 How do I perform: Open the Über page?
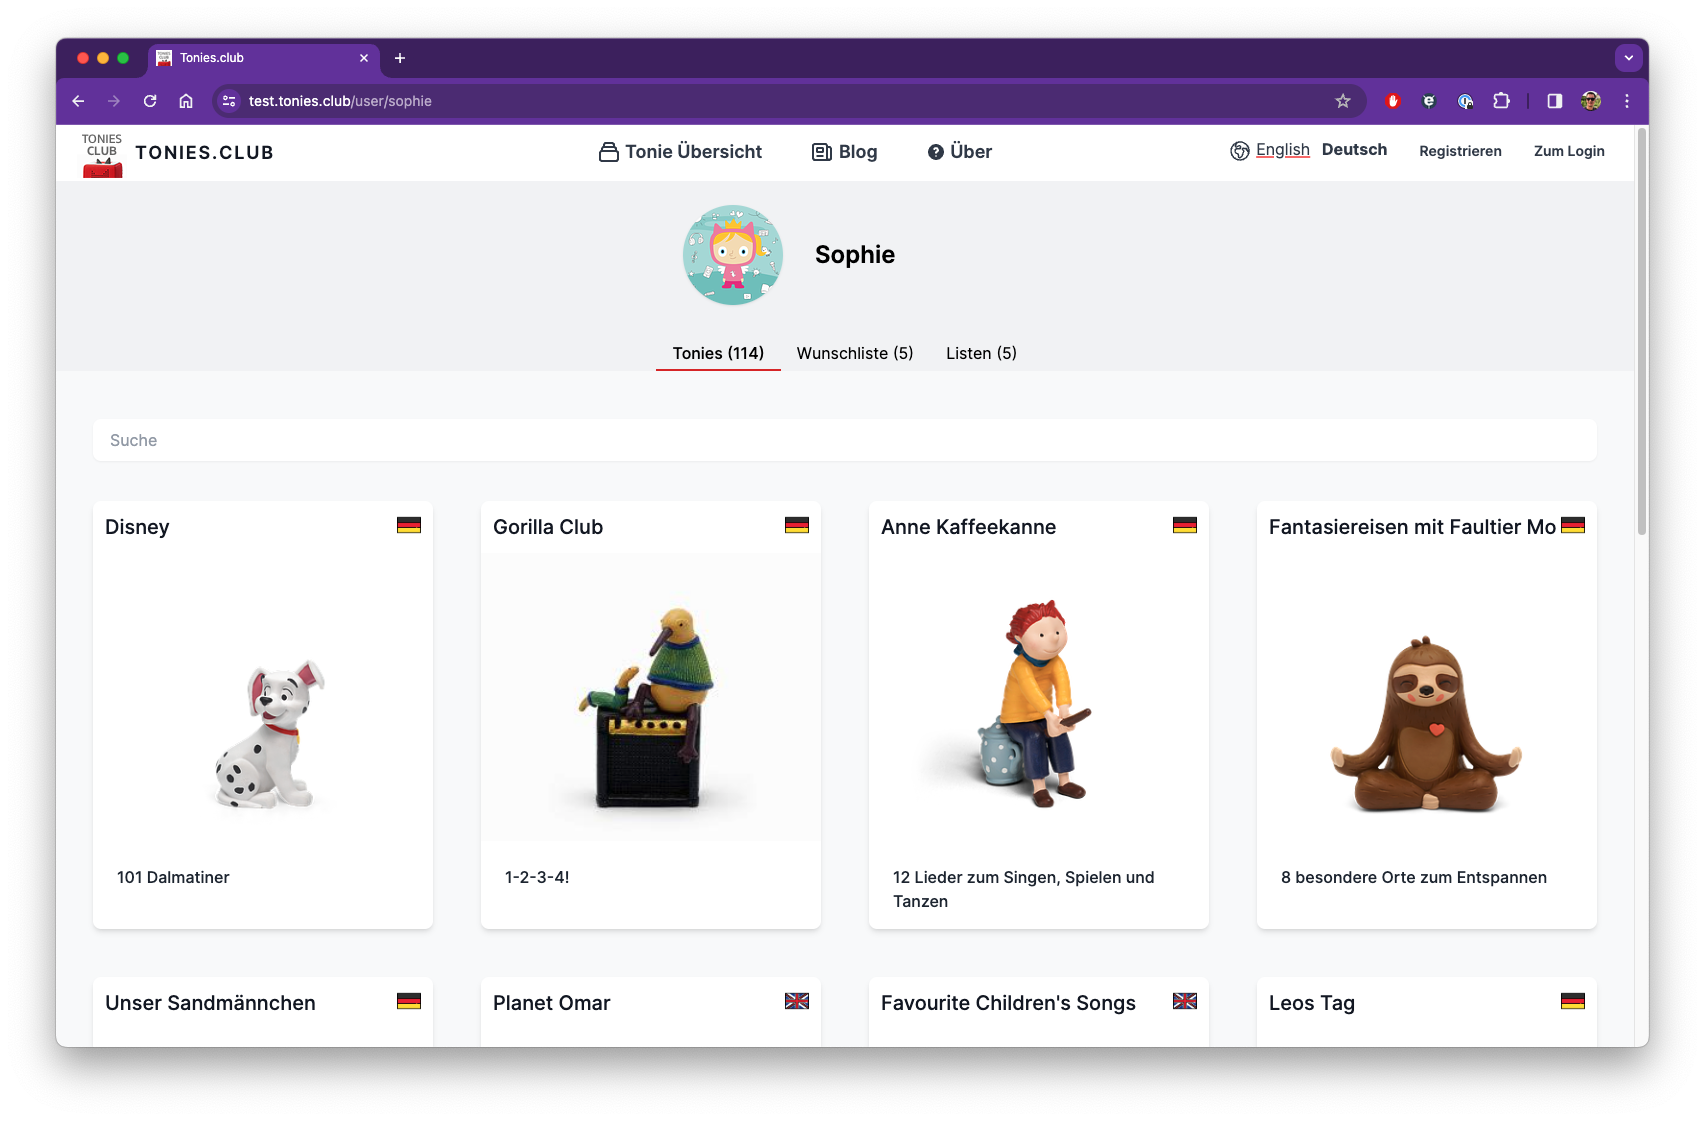959,152
